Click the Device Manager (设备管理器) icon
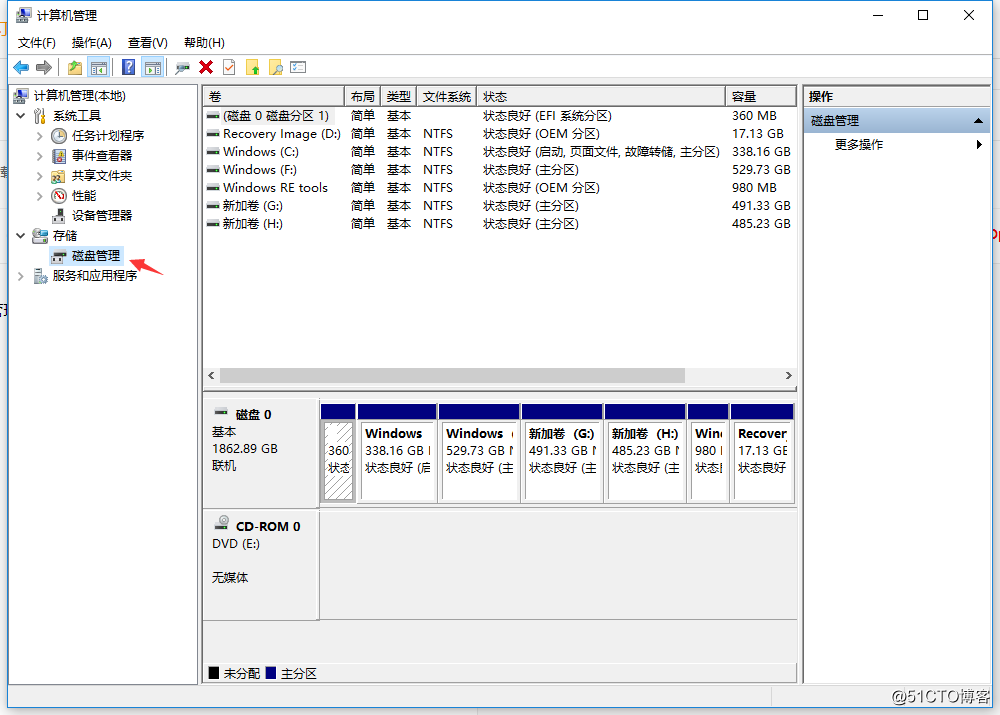 click(59, 216)
